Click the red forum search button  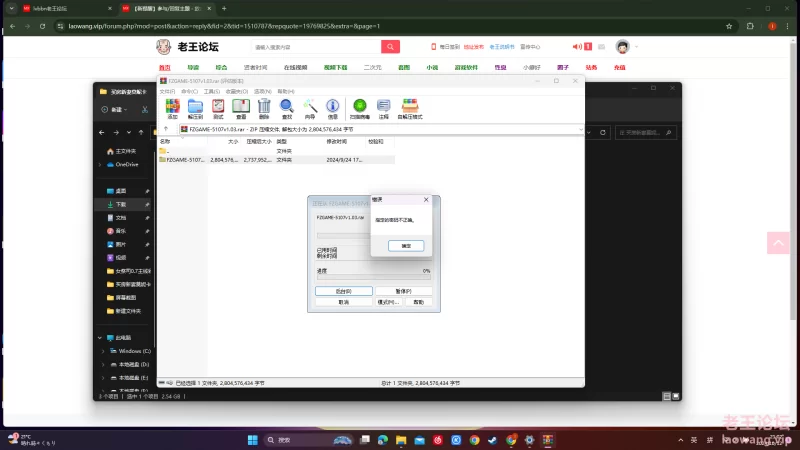(x=390, y=46)
